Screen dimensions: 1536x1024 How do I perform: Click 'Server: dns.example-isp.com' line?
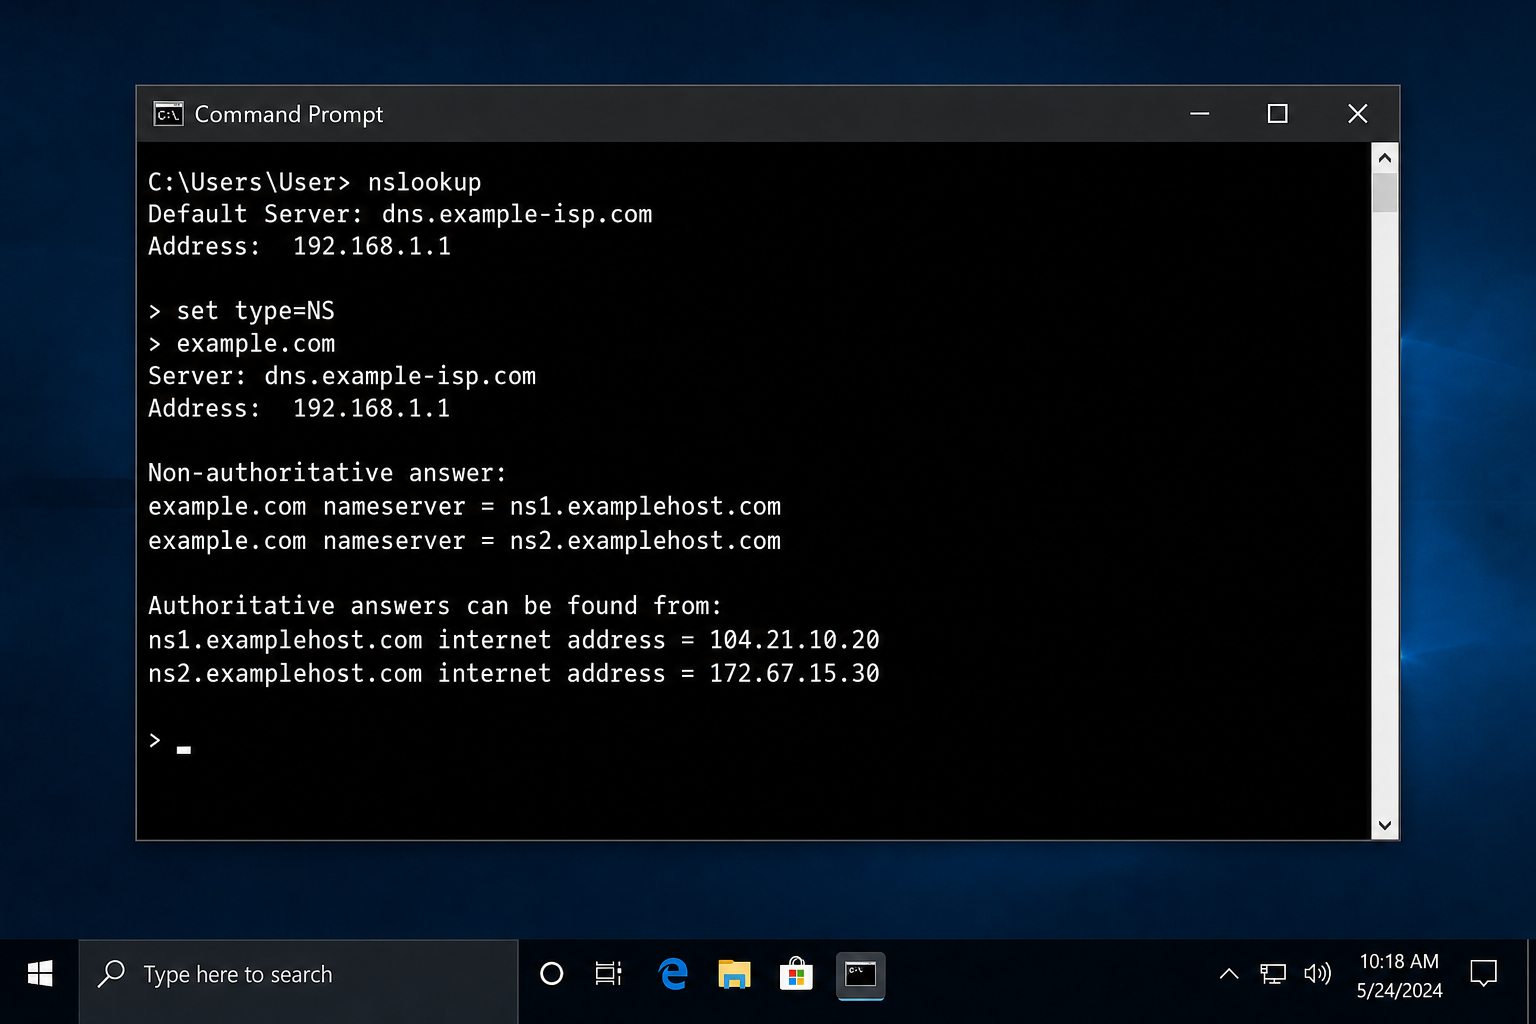342,376
